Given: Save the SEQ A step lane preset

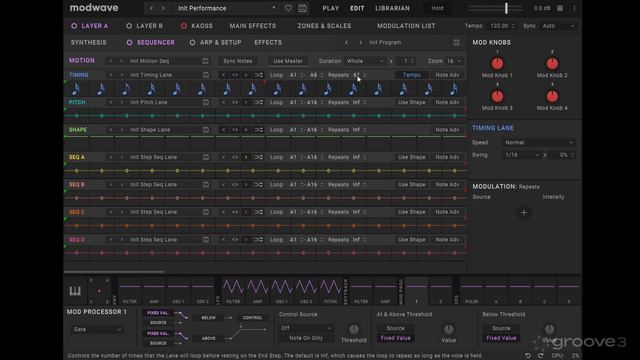Looking at the screenshot, I should pos(206,157).
